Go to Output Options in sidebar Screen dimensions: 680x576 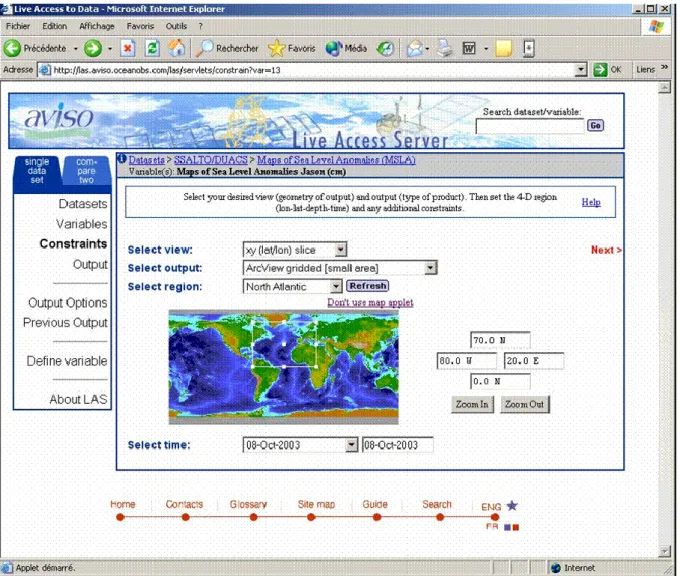click(x=67, y=303)
